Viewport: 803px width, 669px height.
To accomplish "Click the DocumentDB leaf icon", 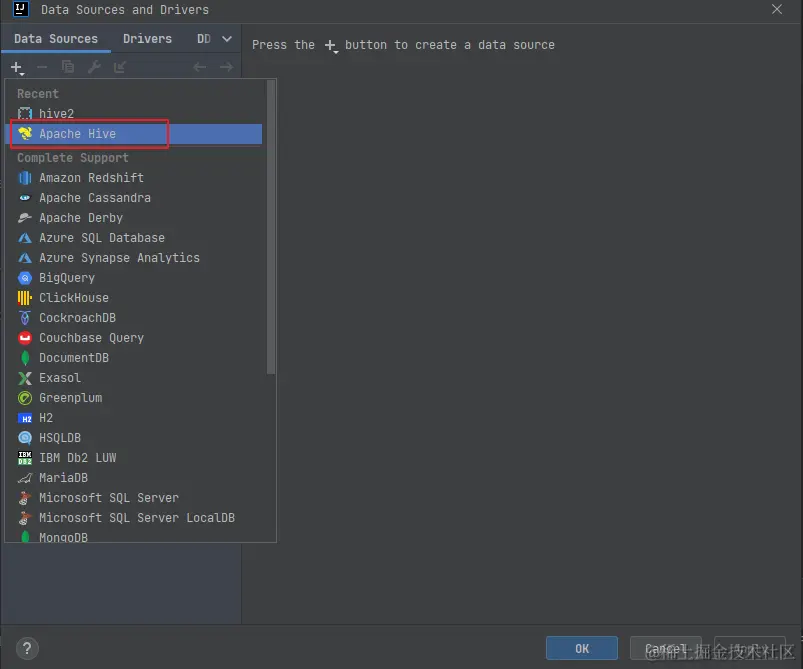I will [x=25, y=358].
